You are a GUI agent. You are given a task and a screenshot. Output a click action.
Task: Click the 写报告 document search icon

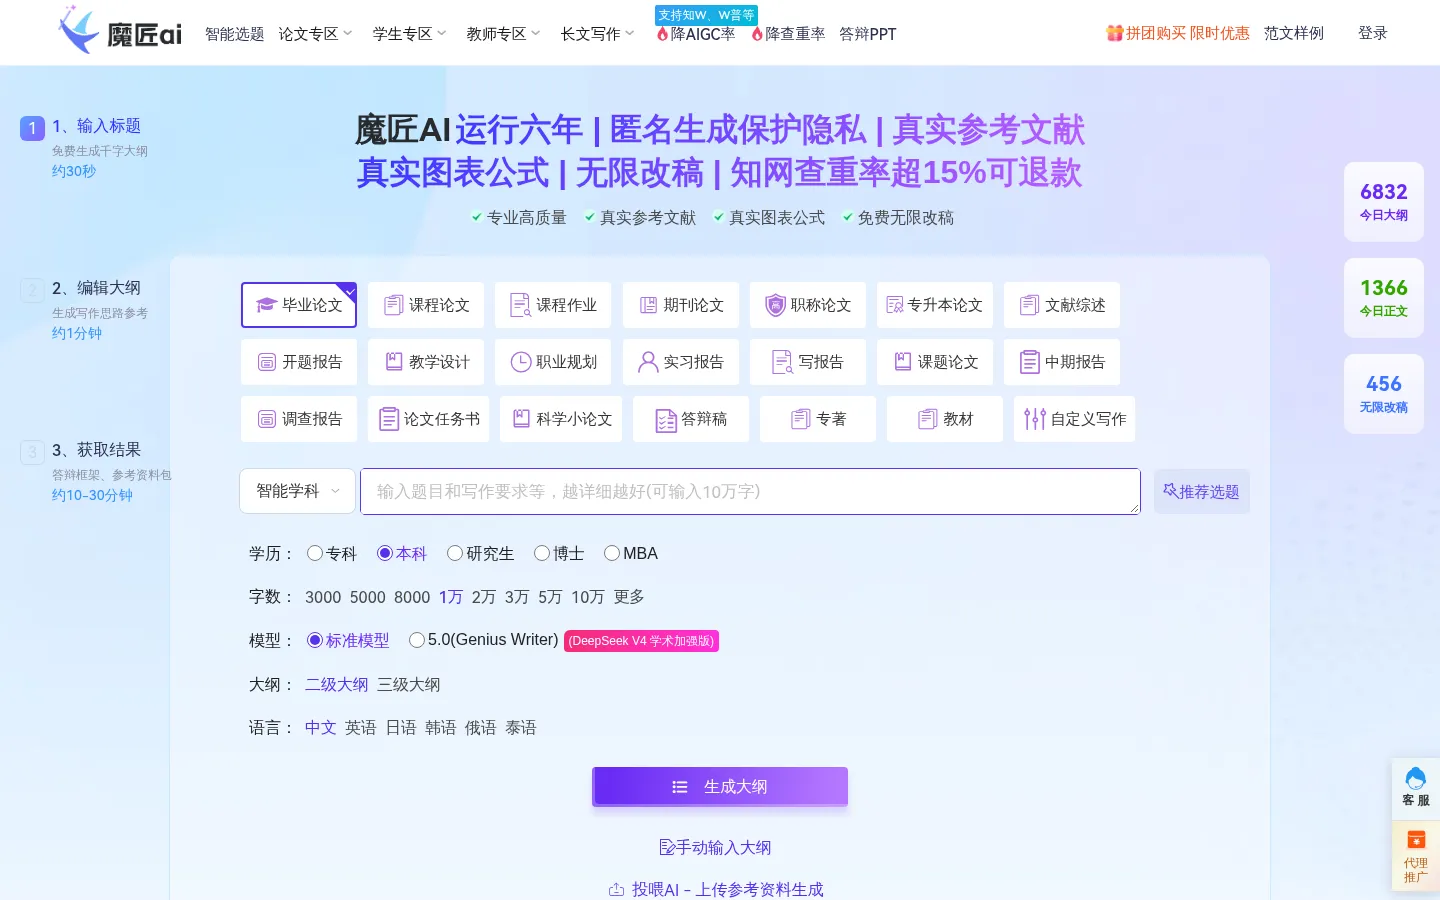click(782, 362)
